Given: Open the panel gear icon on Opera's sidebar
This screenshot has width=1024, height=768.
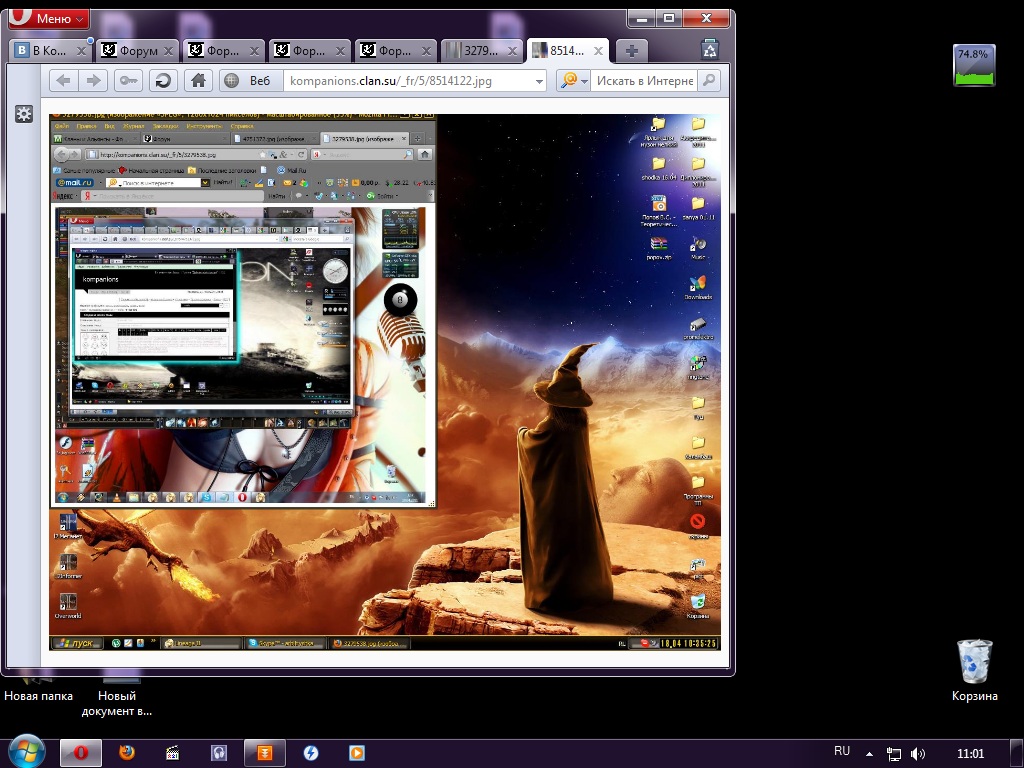Looking at the screenshot, I should (24, 114).
